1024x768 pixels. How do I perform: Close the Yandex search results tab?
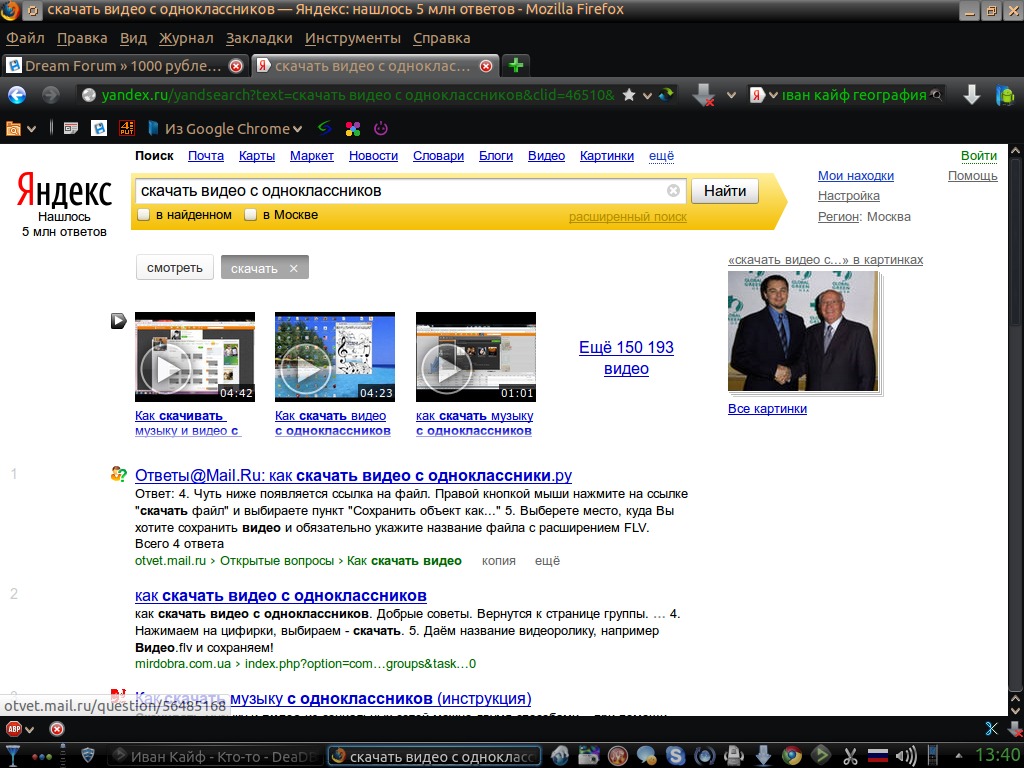(x=486, y=66)
